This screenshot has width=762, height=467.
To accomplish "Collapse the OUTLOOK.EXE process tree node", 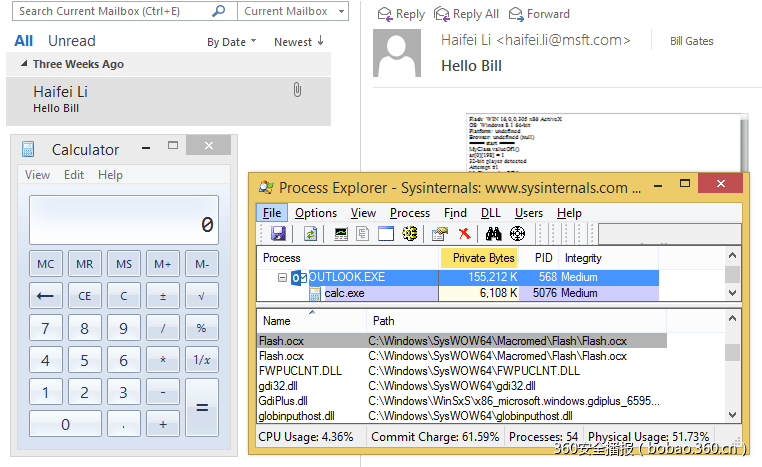I will click(x=283, y=277).
